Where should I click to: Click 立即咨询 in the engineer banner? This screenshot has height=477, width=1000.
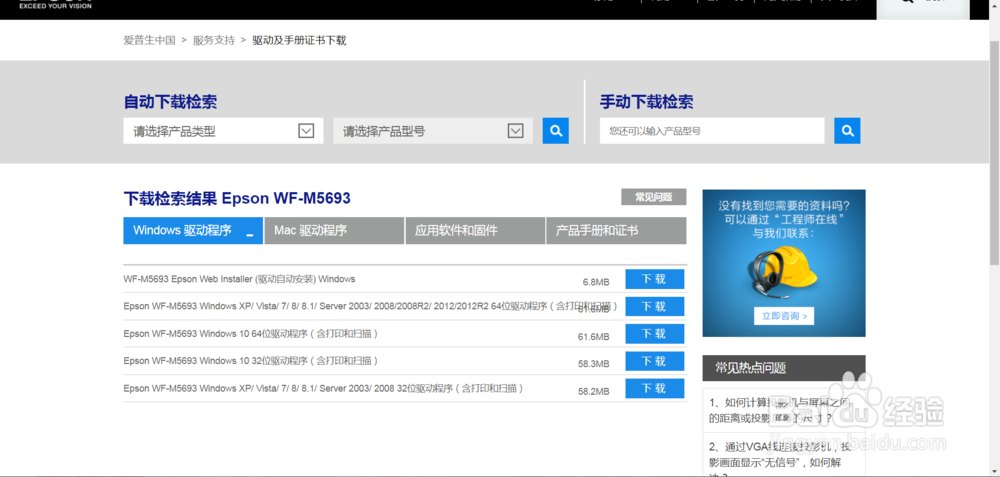pos(784,316)
